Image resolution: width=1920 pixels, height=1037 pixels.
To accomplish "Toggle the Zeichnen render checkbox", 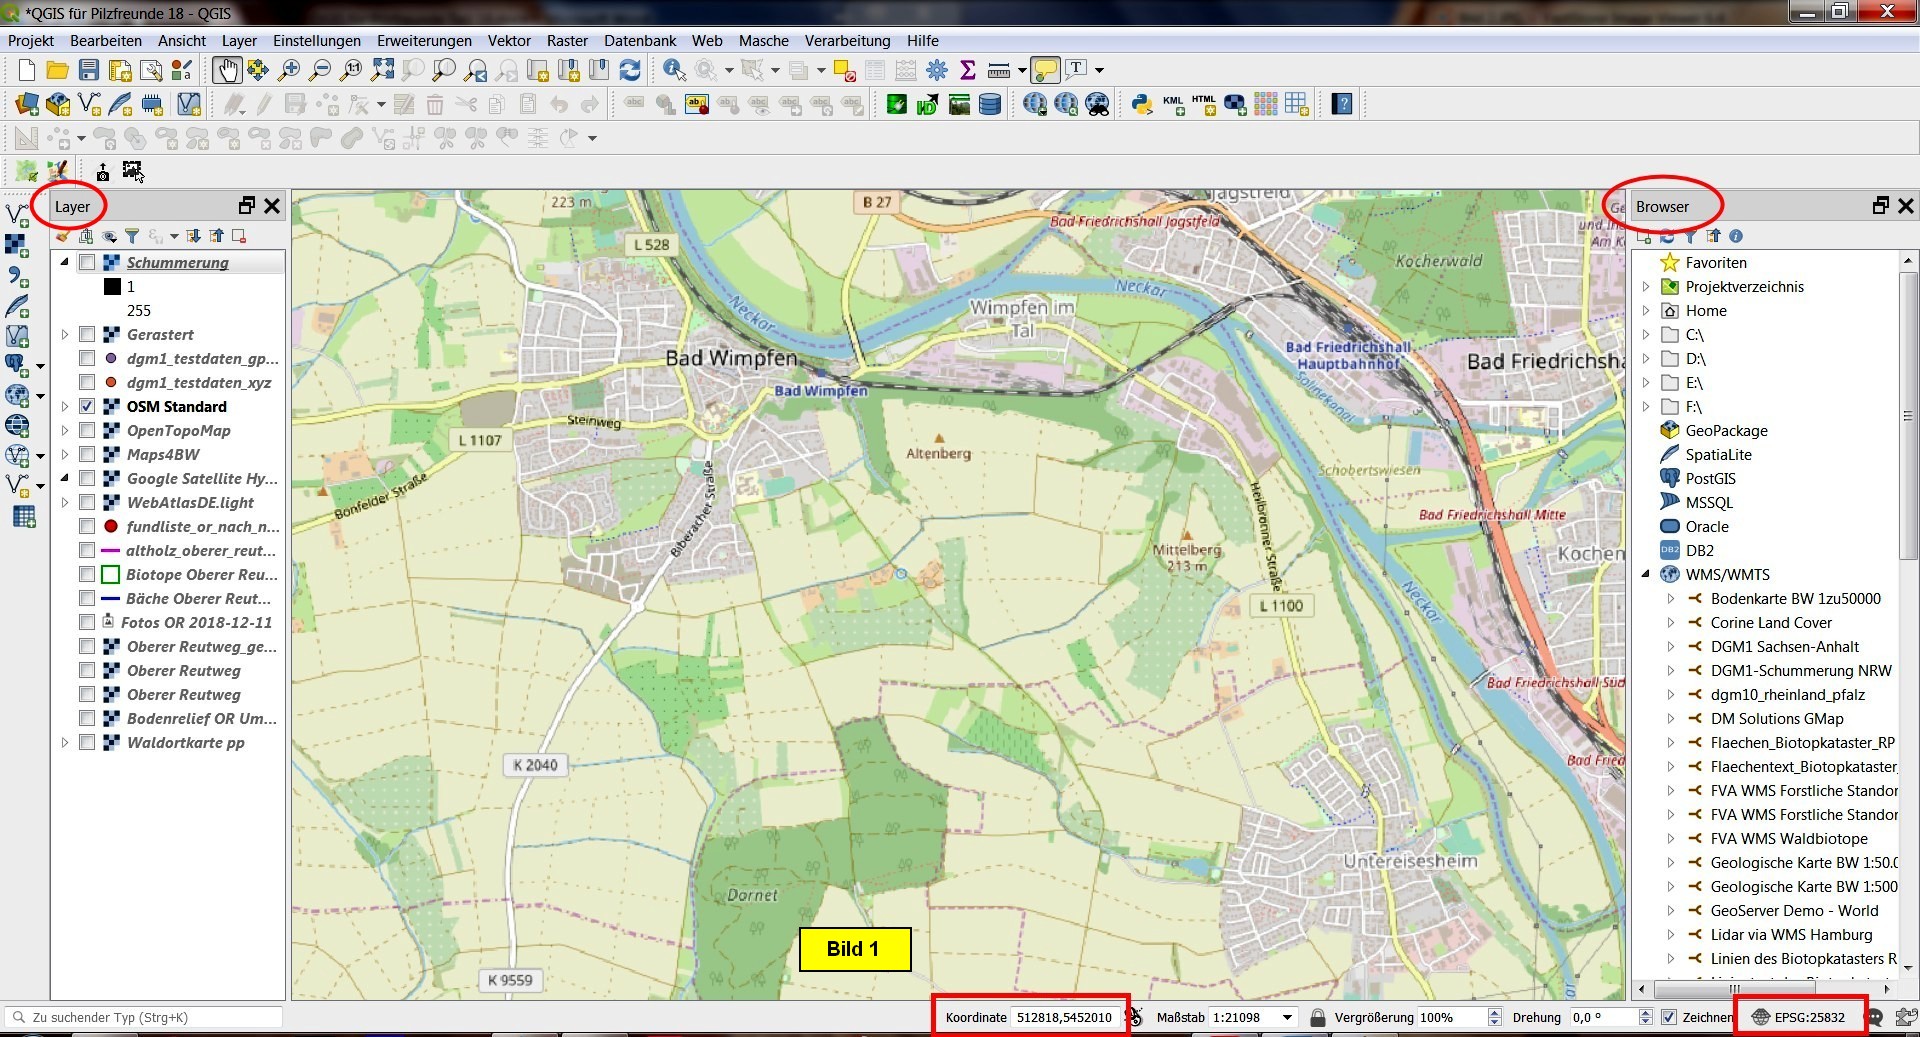I will coord(1668,1017).
